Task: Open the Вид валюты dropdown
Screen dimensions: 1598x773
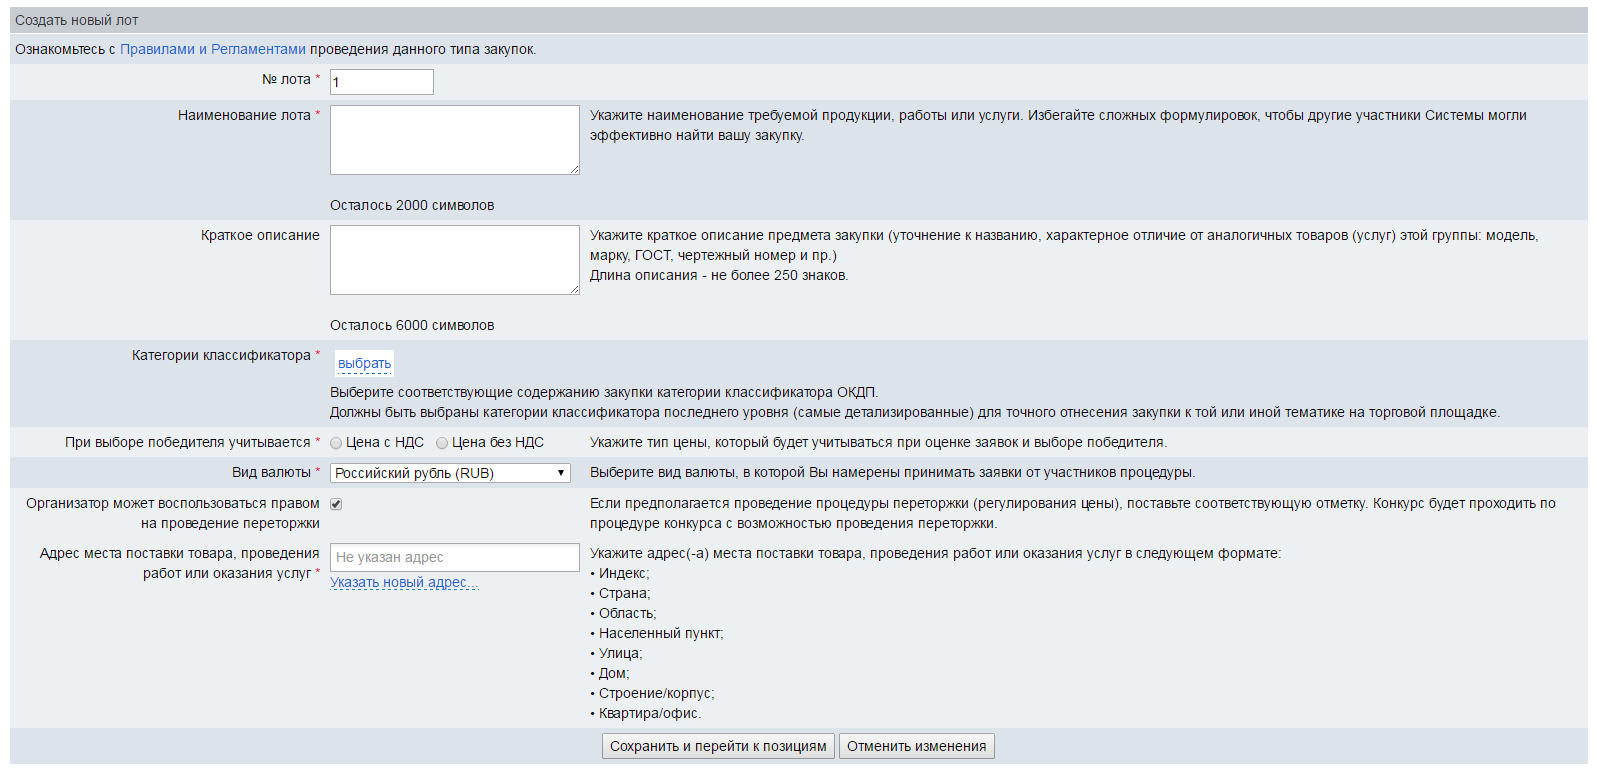Action: [451, 473]
